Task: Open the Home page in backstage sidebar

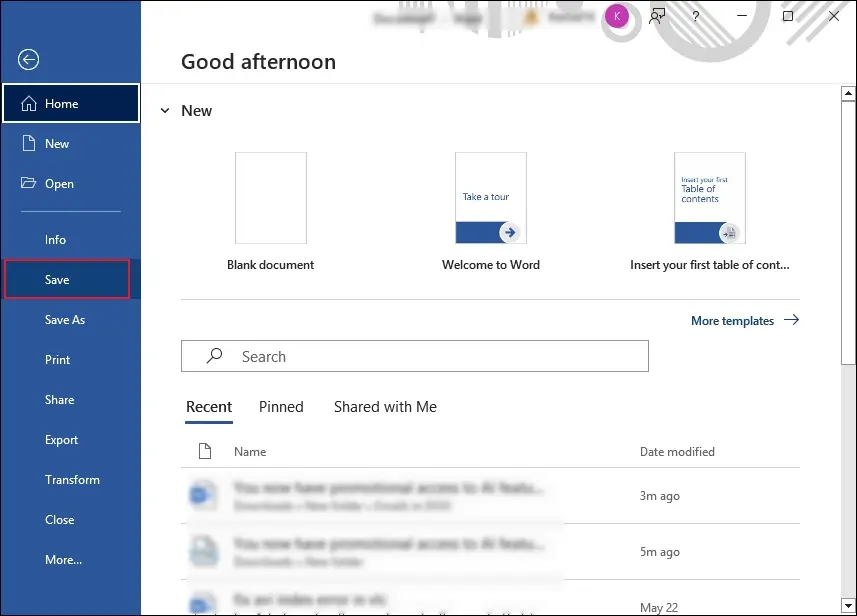Action: pos(71,103)
